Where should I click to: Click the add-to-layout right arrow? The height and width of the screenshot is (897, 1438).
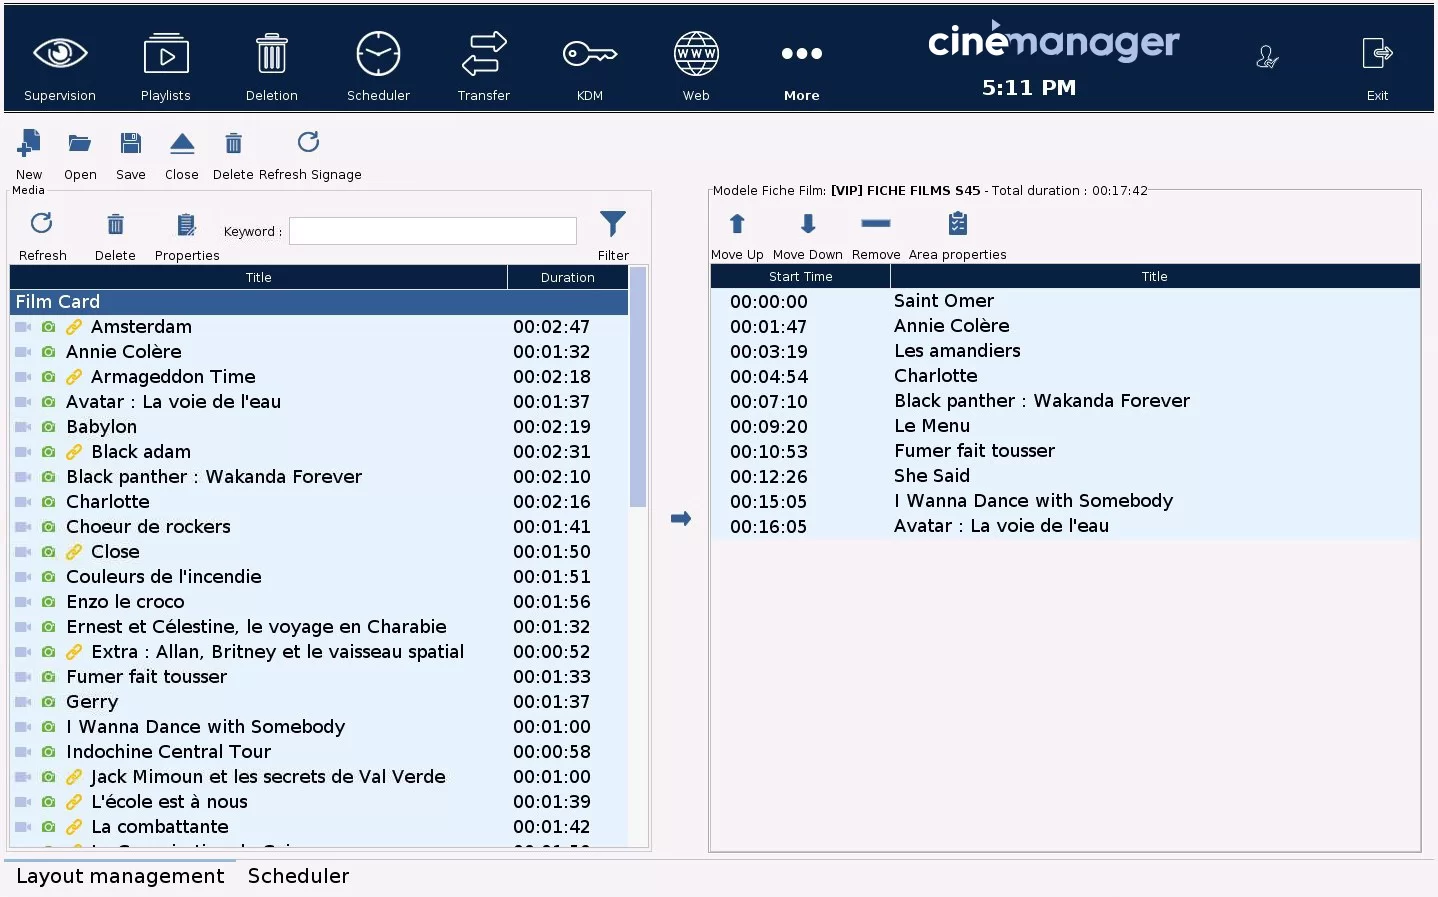click(681, 518)
